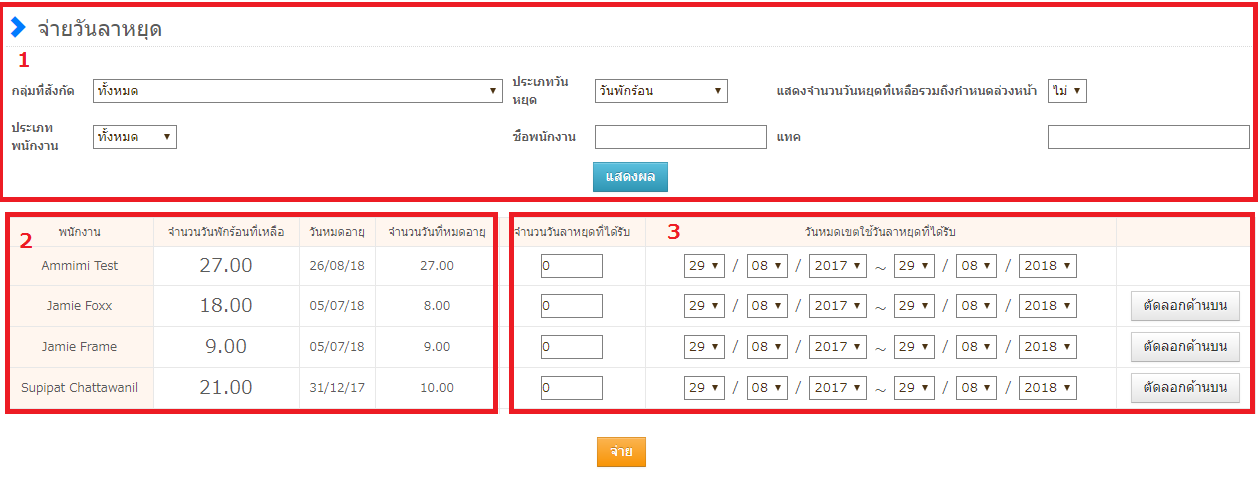The image size is (1258, 486).
Task: Click leave days input for Jamie Foxx
Action: (571, 306)
